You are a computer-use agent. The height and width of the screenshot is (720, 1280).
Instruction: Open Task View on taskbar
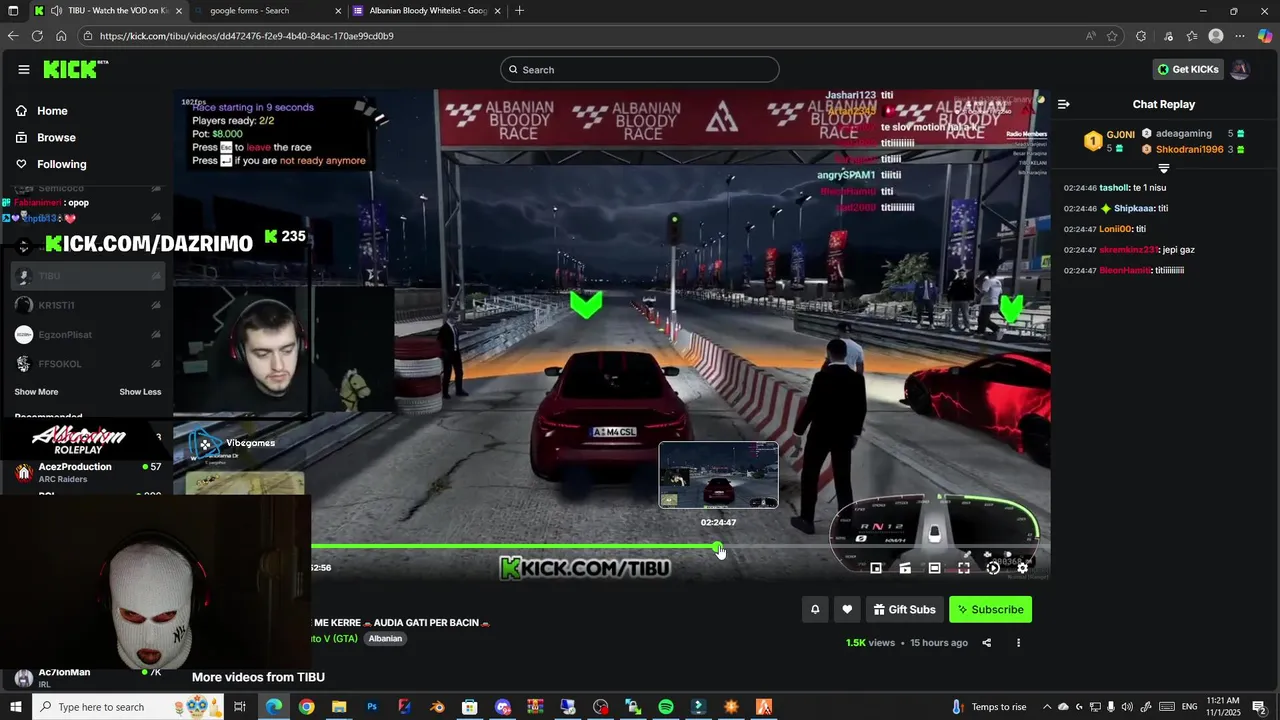tap(240, 707)
